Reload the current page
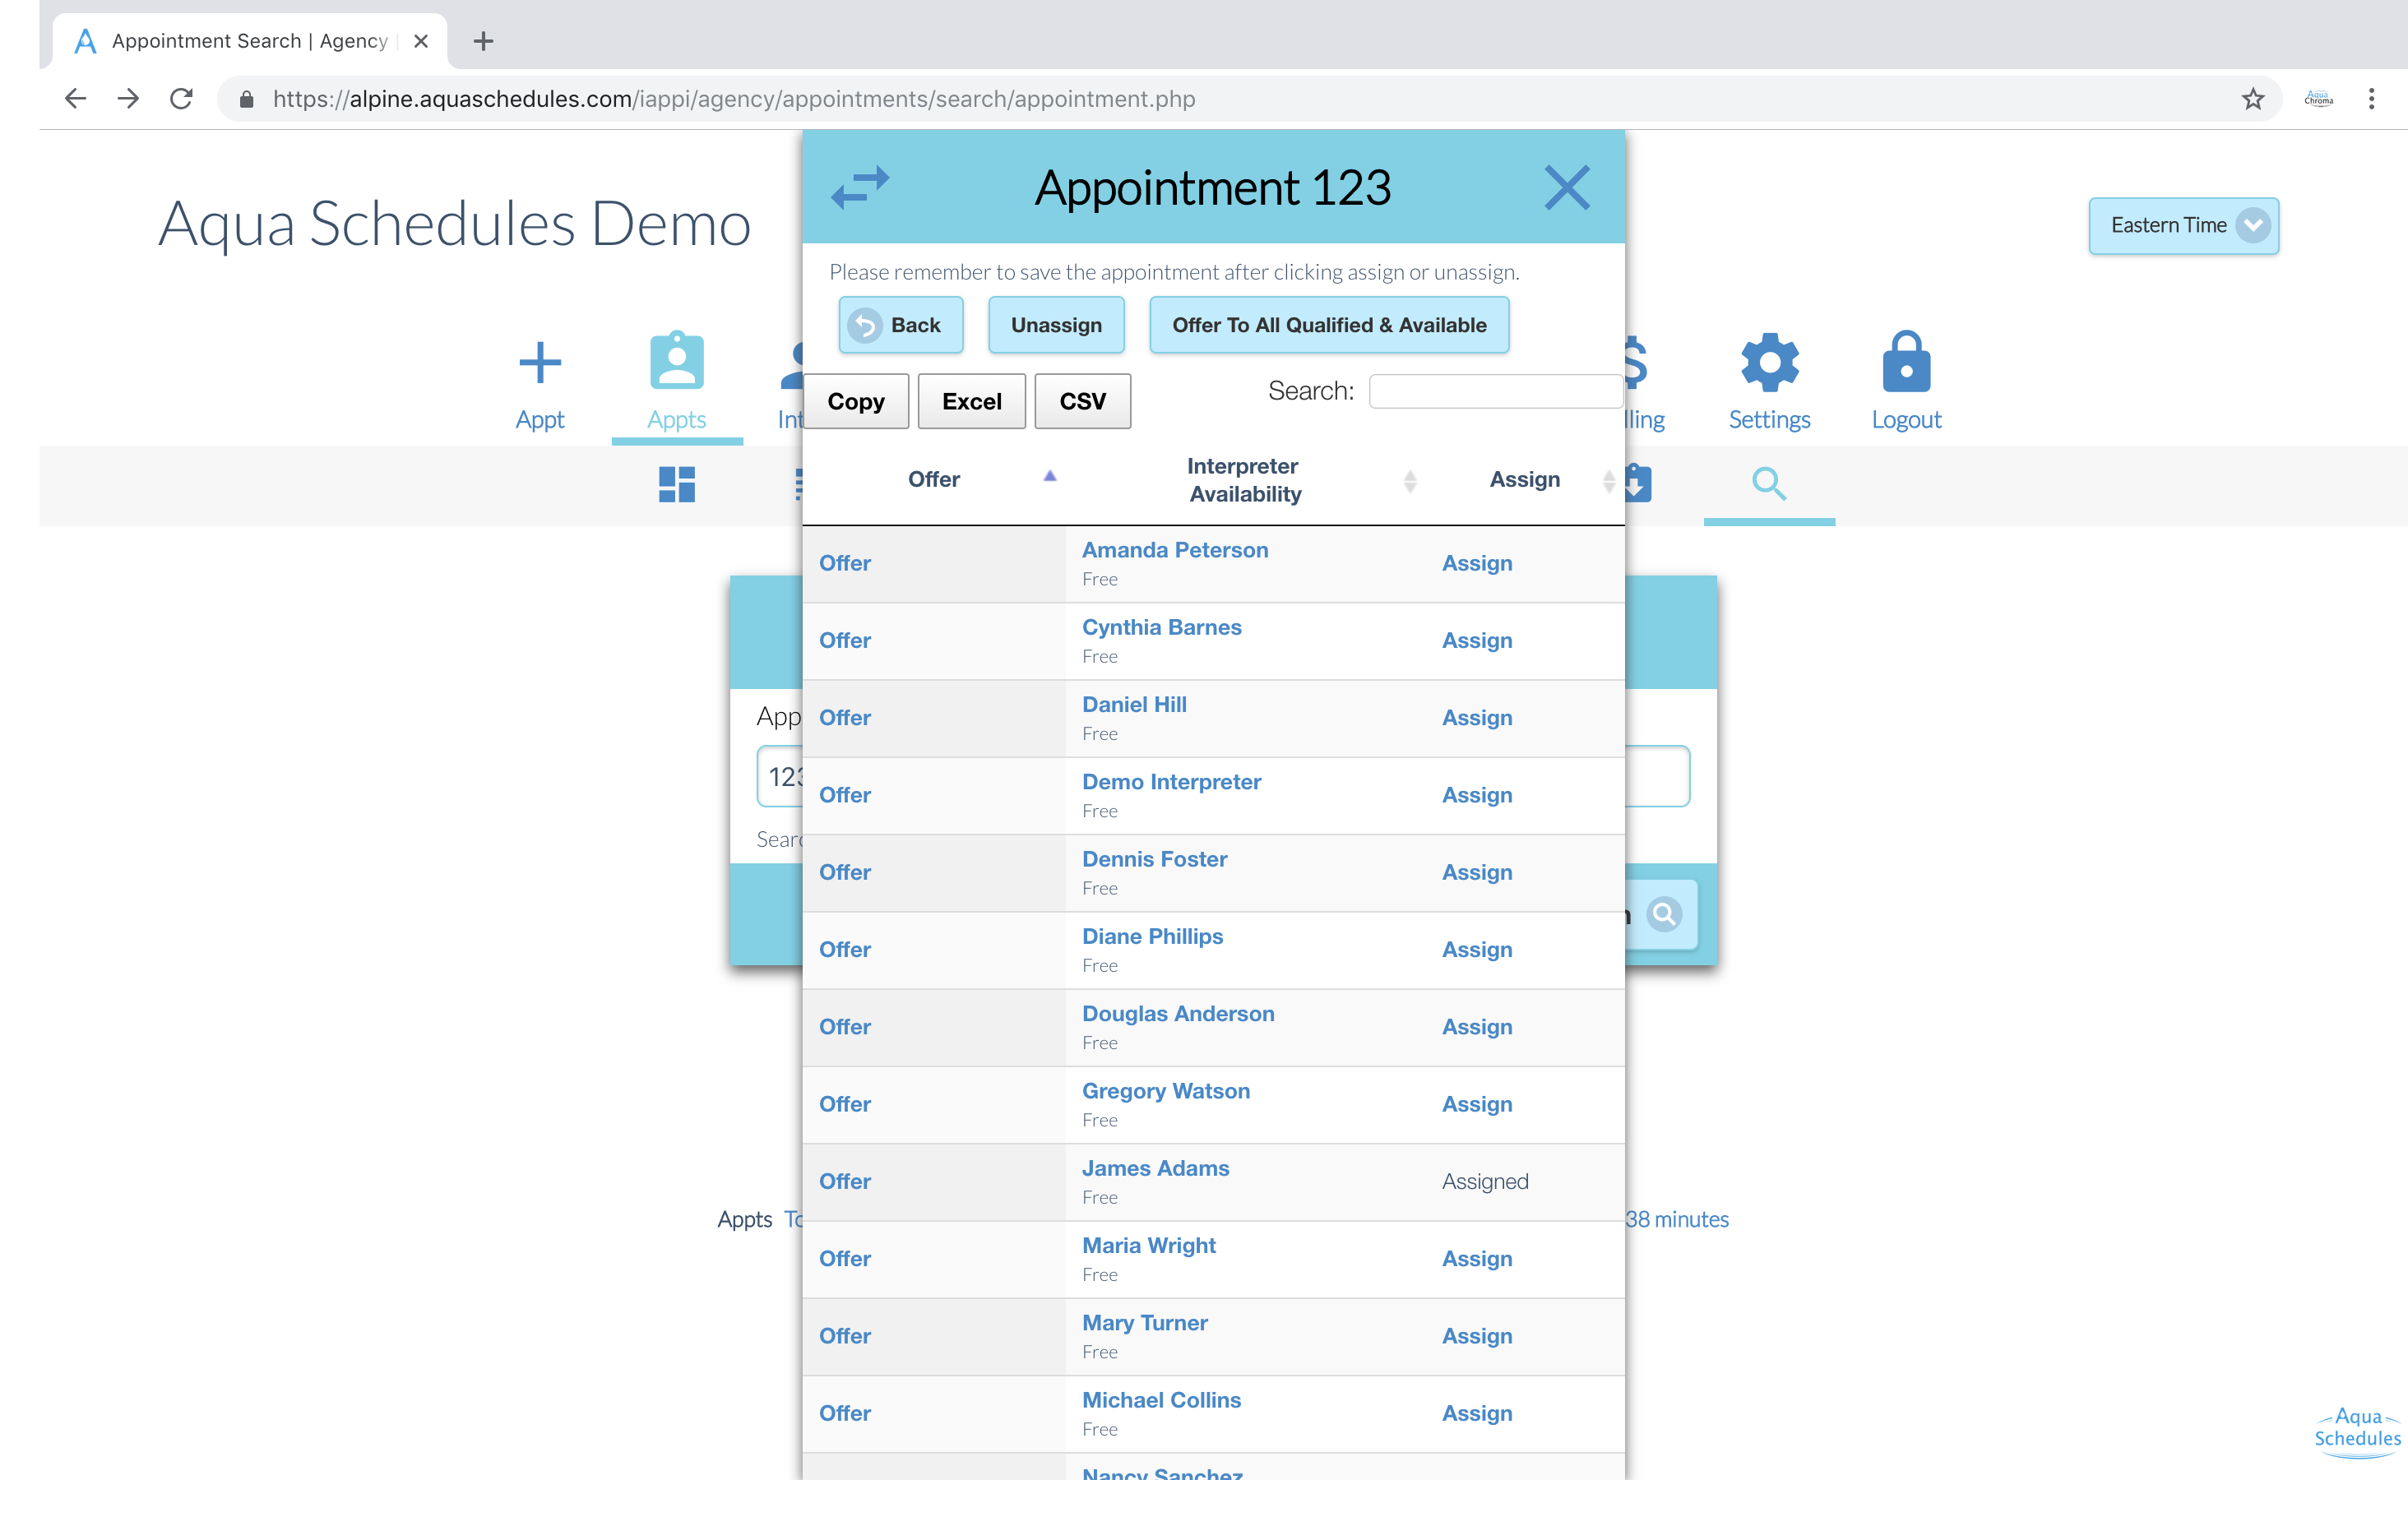The image size is (2408, 1526). point(181,98)
